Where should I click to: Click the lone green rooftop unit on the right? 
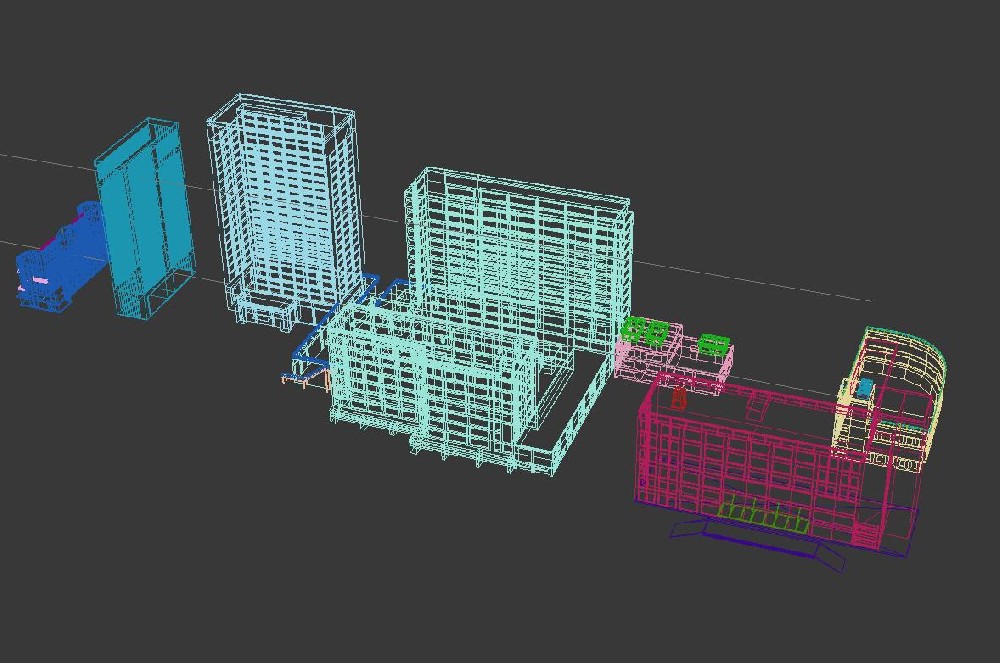coord(713,344)
